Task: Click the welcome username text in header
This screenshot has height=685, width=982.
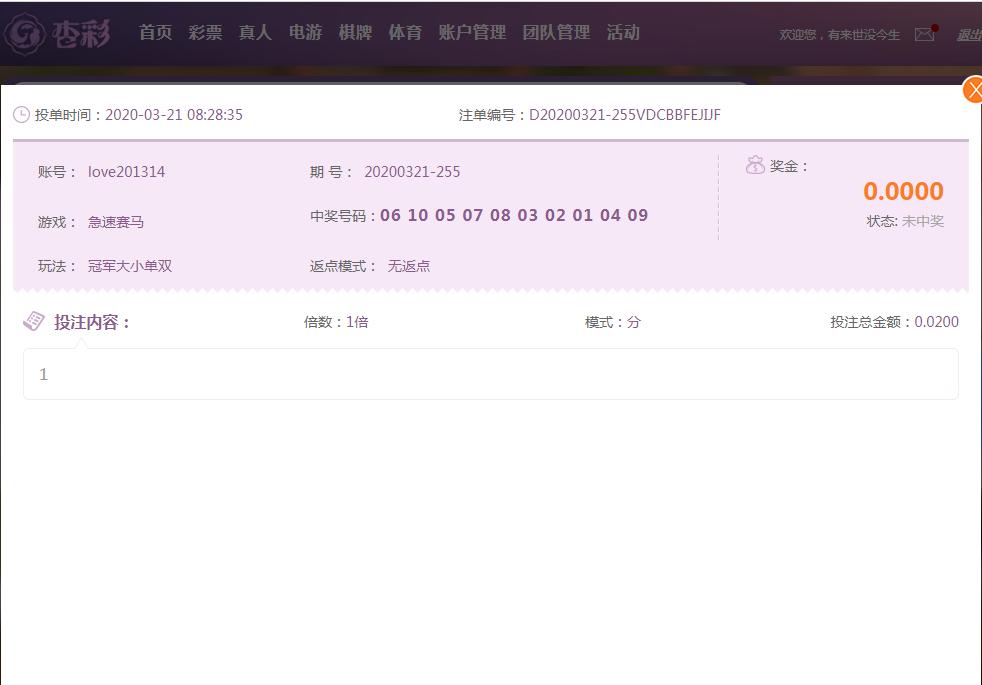Action: pyautogui.click(x=839, y=35)
